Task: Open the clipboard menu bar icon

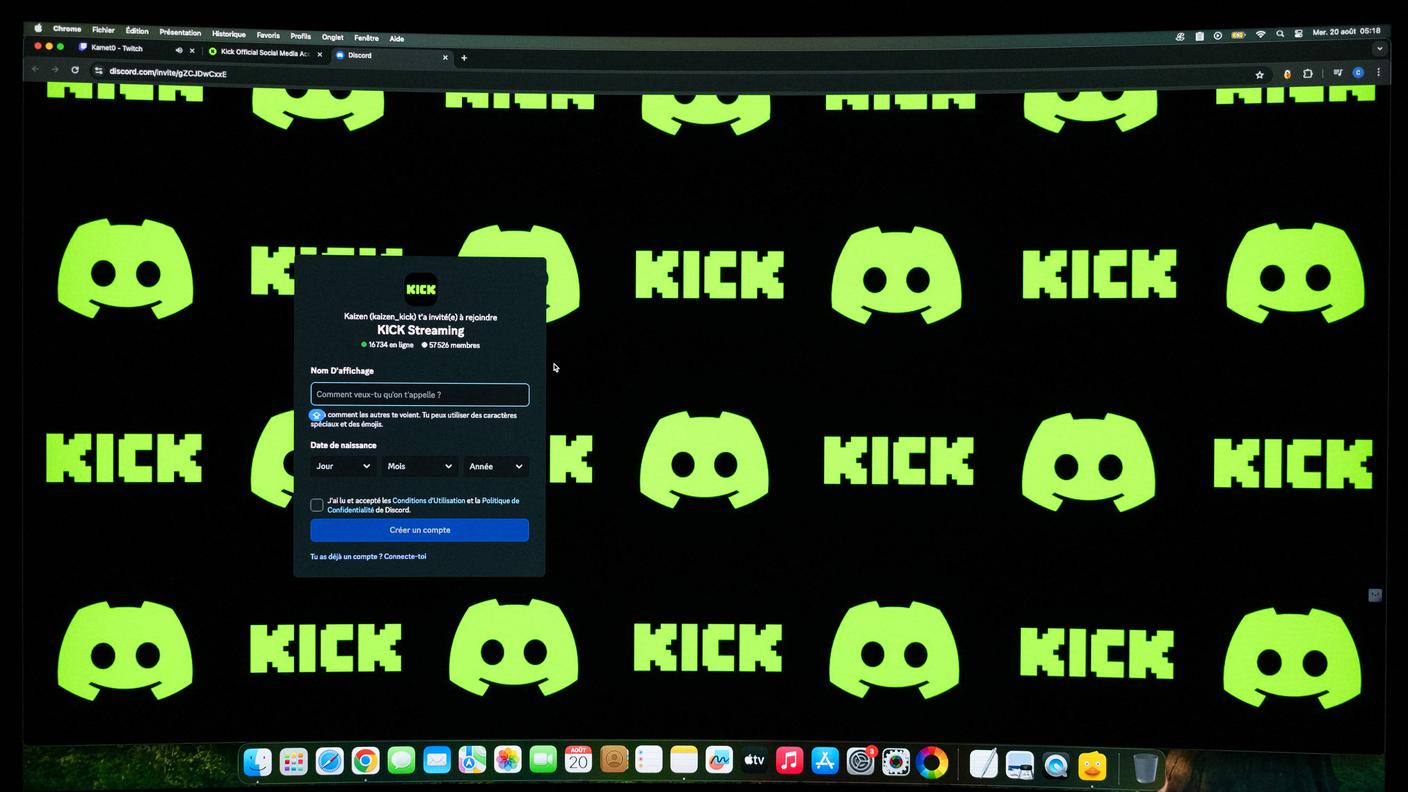Action: 1199,36
